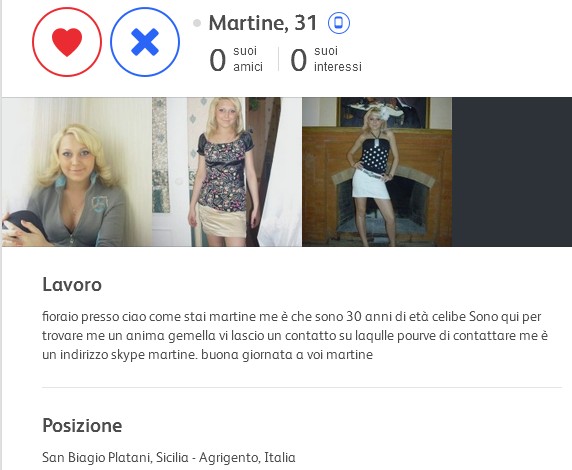The height and width of the screenshot is (470, 572).
Task: Click the zero beside interests label
Action: coord(298,60)
